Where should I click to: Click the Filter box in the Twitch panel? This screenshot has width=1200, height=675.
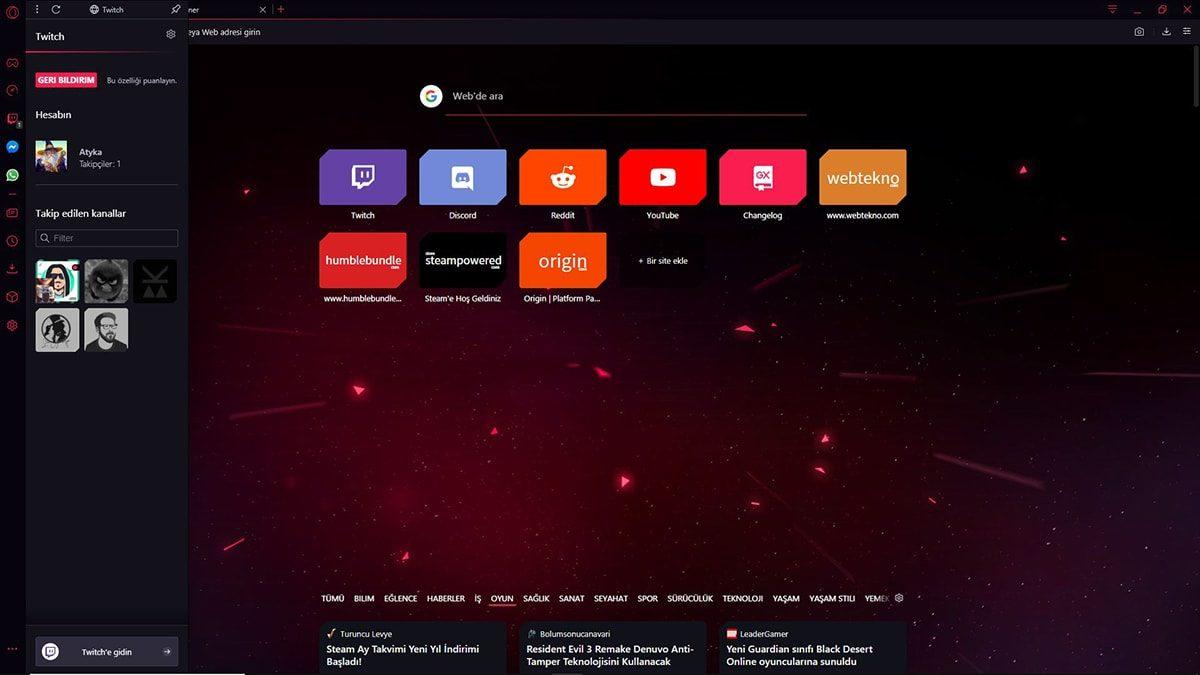(x=106, y=238)
